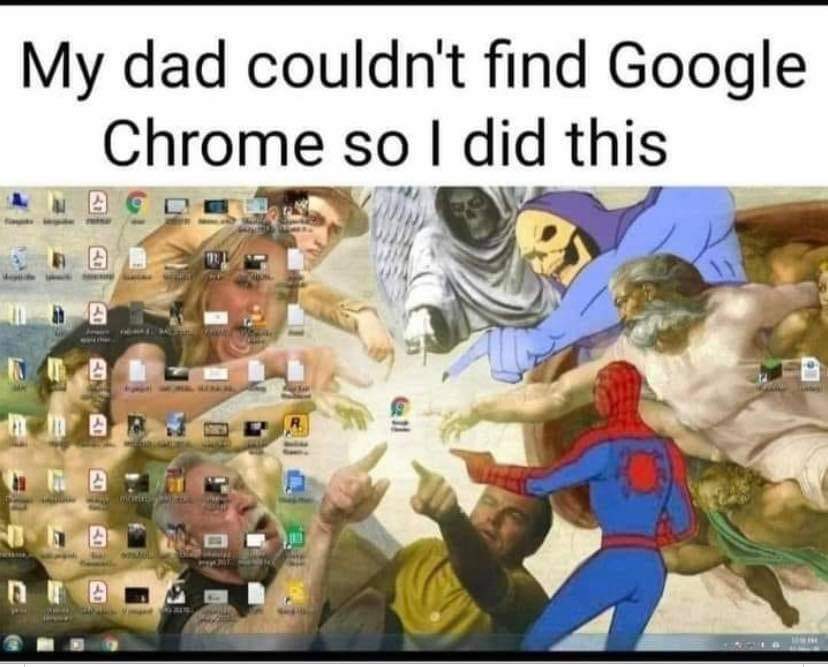Select the second PDF icon from the top
828x667 pixels.
[x=98, y=258]
